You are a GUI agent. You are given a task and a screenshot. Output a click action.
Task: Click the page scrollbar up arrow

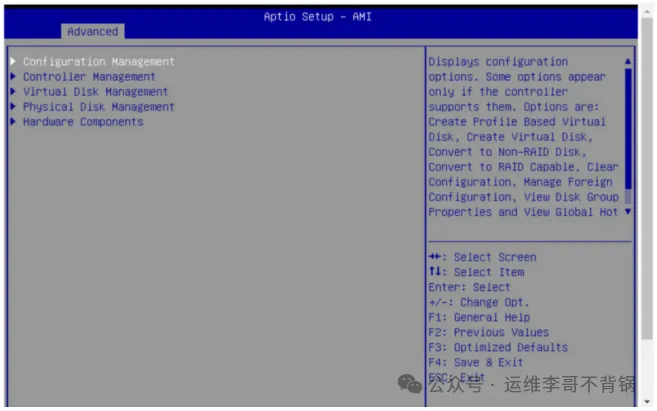tap(647, 12)
